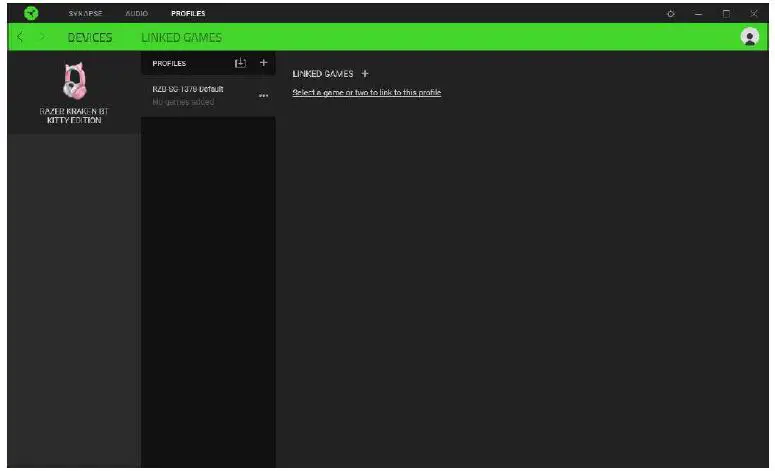Click the Razer Synapse logo icon
The height and width of the screenshot is (471, 775).
click(31, 13)
